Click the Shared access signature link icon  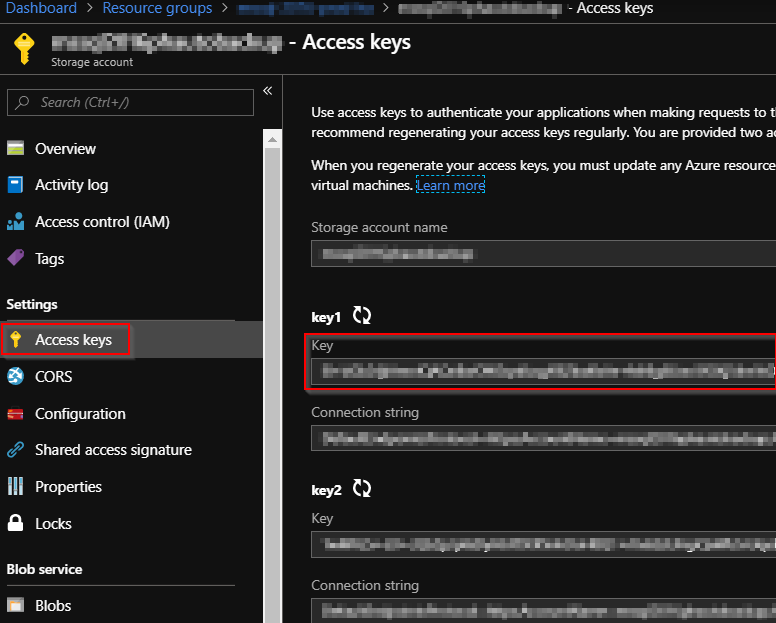(15, 449)
